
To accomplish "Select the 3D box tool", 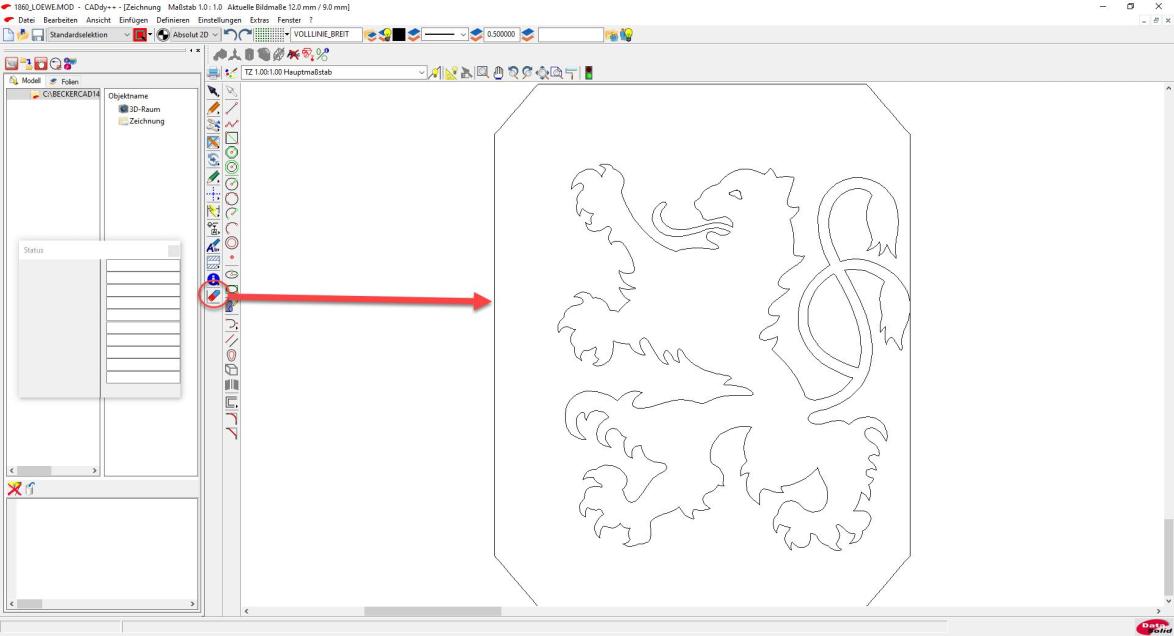I will [232, 370].
